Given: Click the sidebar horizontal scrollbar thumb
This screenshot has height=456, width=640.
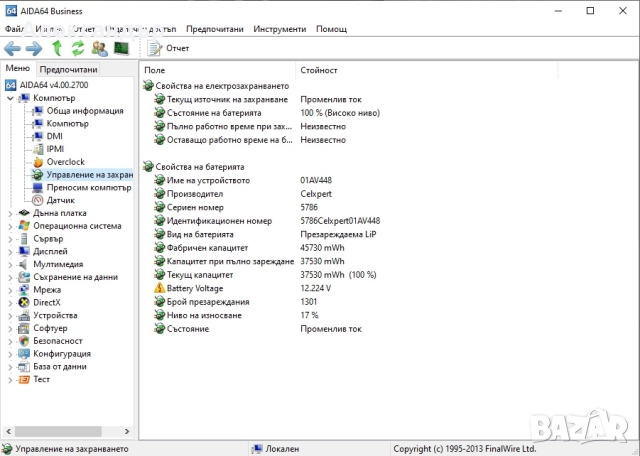Looking at the screenshot, I should click(x=58, y=431).
